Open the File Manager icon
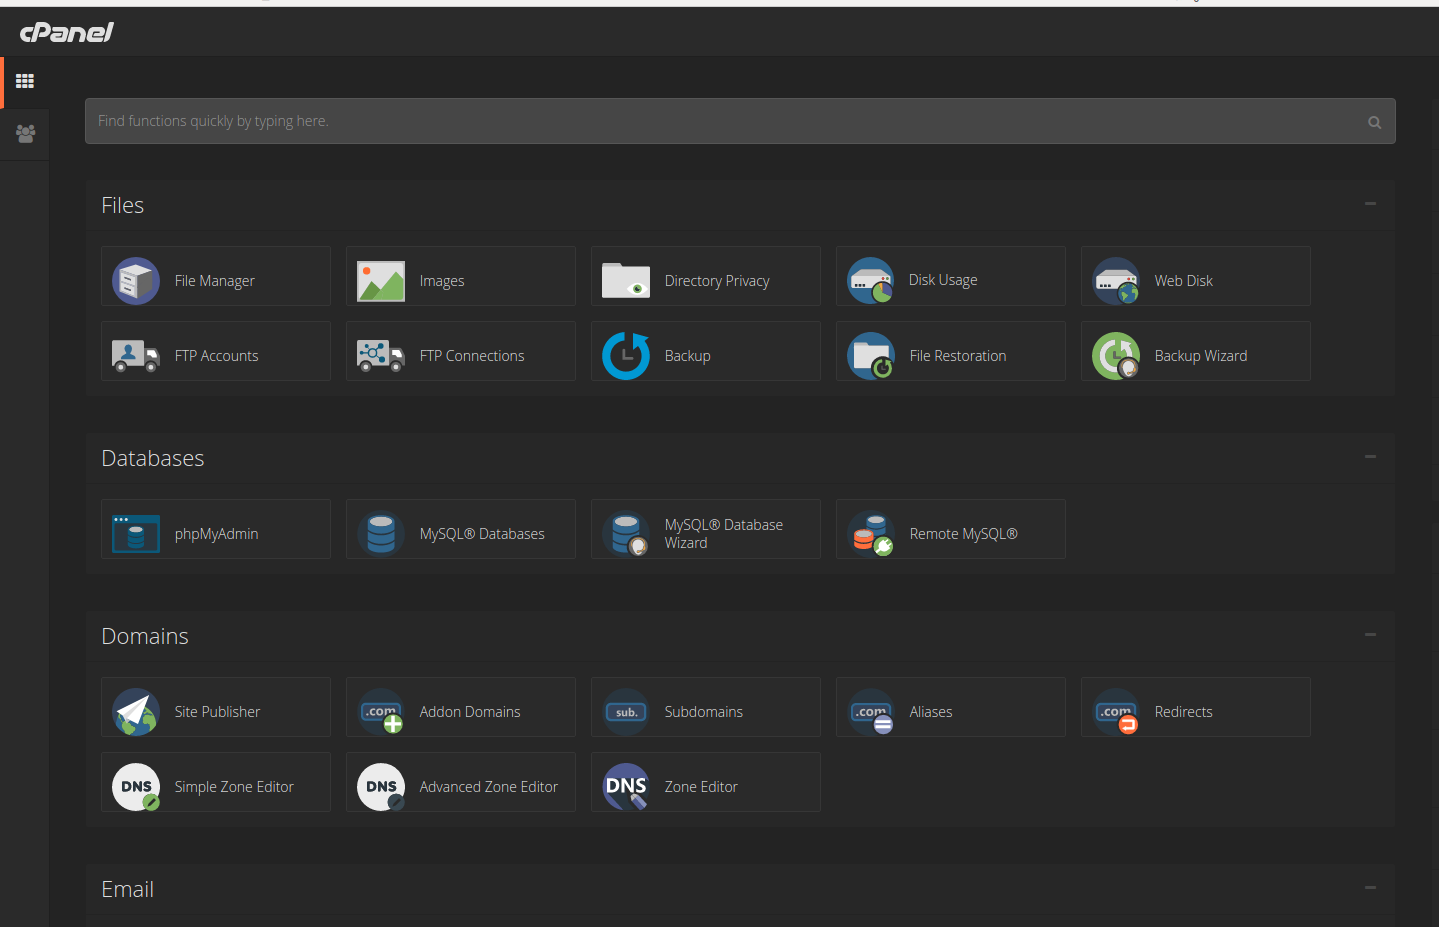Screen dimensions: 1439x927 (x=136, y=281)
